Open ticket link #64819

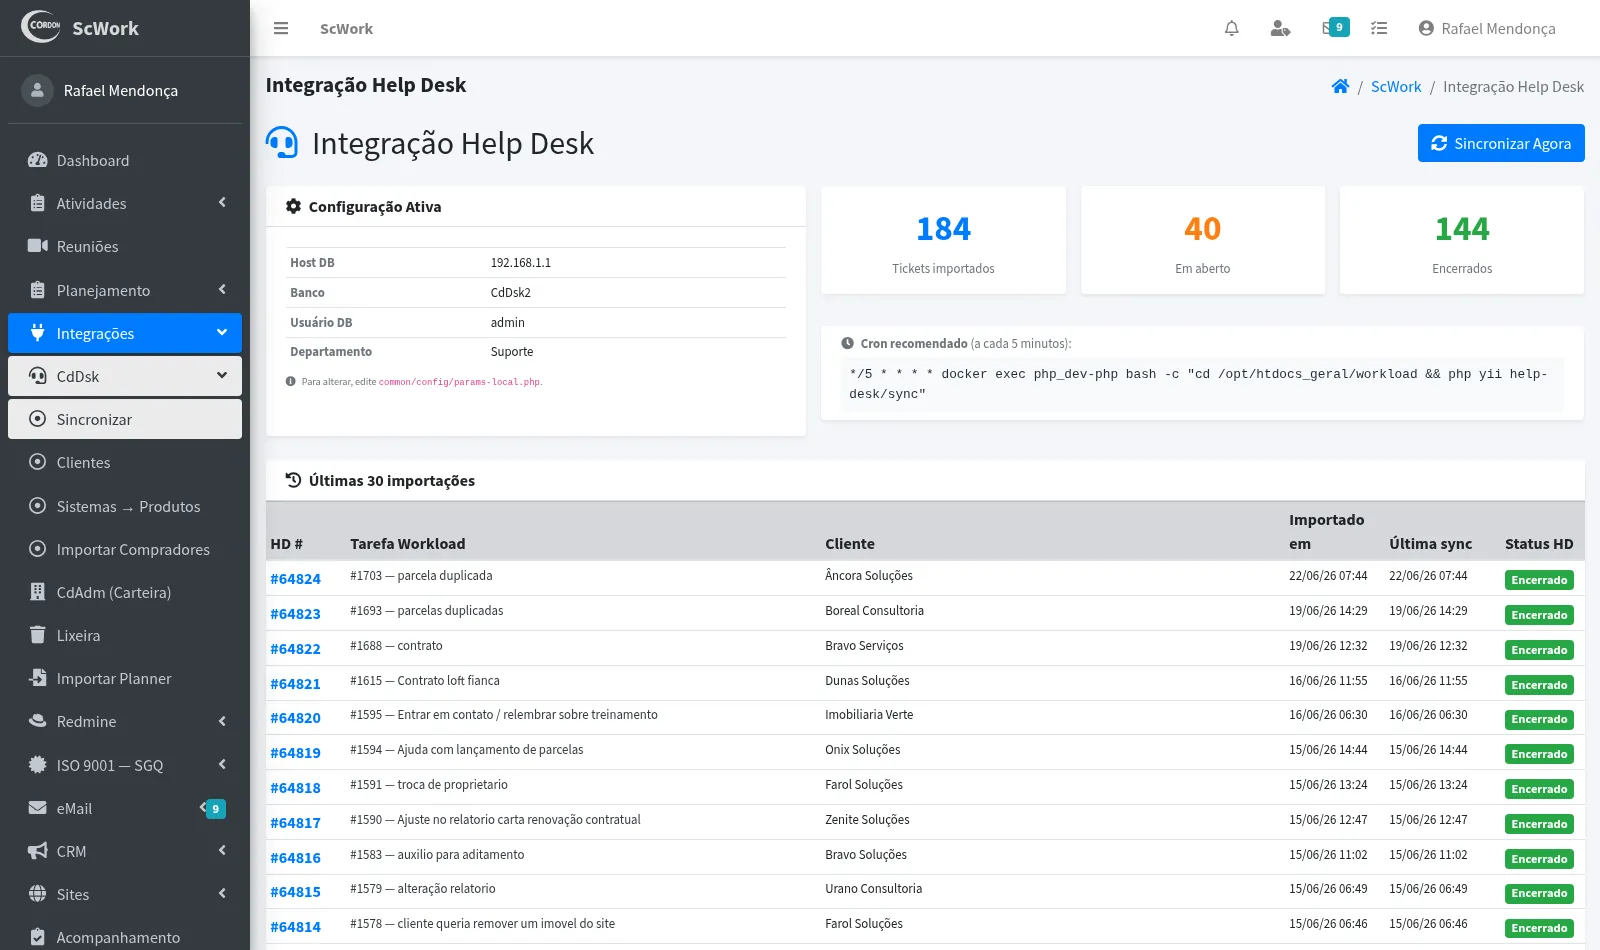coord(295,753)
